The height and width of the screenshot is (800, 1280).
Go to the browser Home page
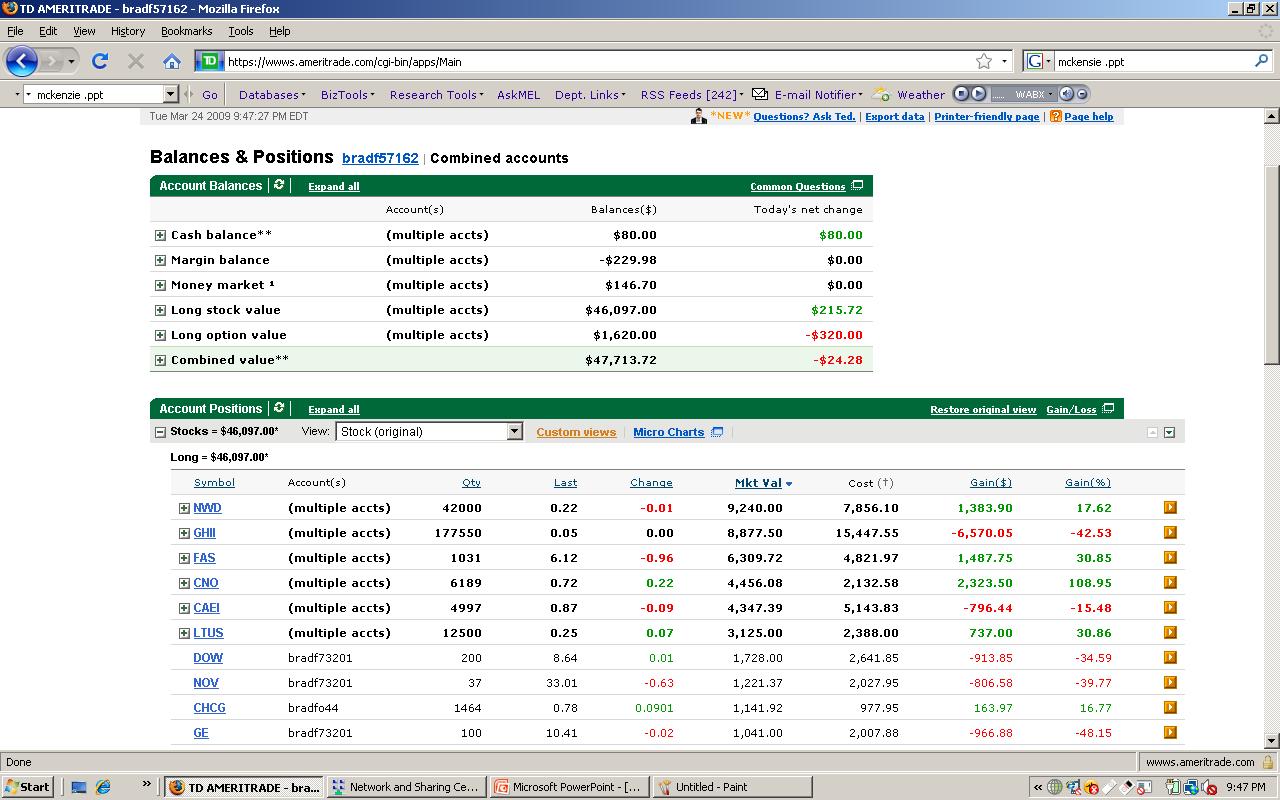pos(172,61)
